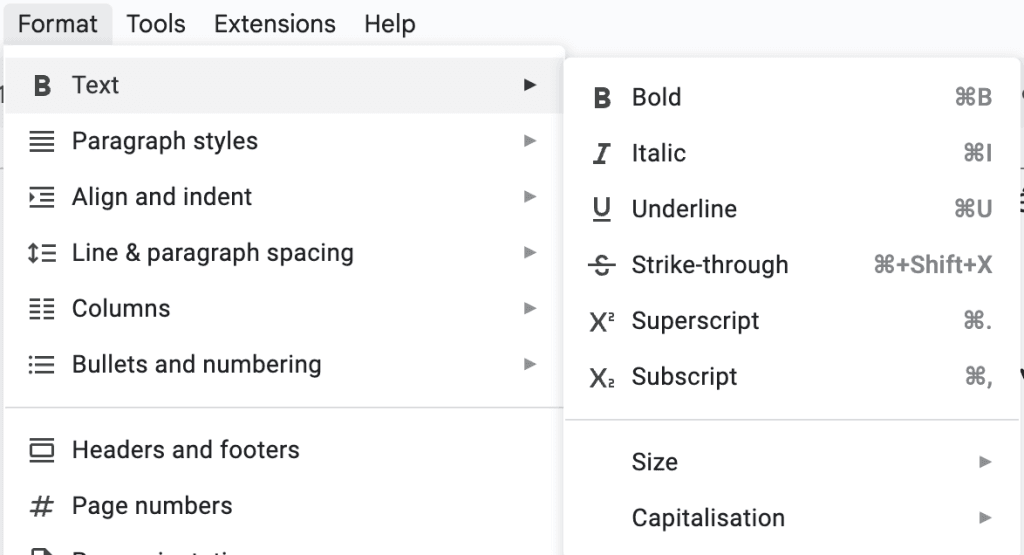Click the Columns icon
Screen dimensions: 1024x555
[x=42, y=309]
